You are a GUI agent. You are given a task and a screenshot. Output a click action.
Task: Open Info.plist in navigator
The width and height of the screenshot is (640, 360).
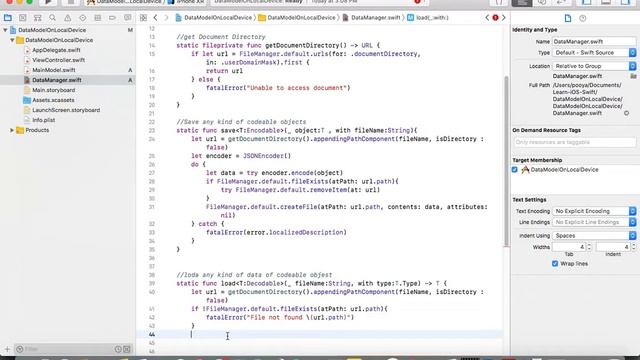pyautogui.click(x=44, y=120)
